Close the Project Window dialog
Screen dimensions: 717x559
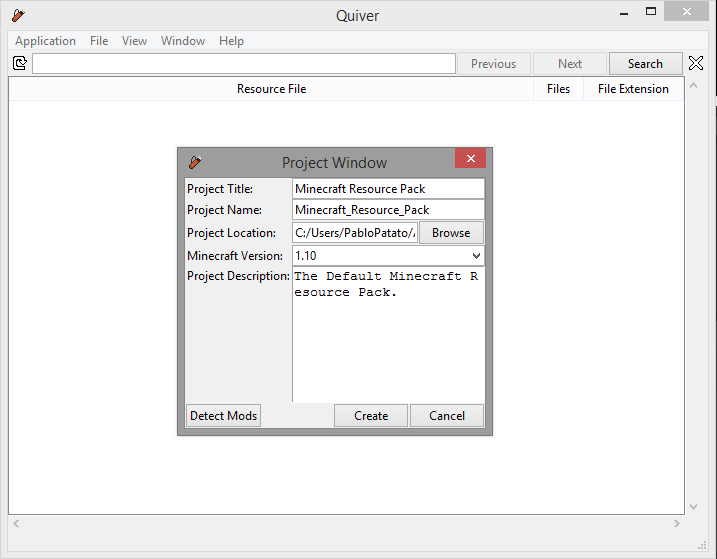(471, 158)
